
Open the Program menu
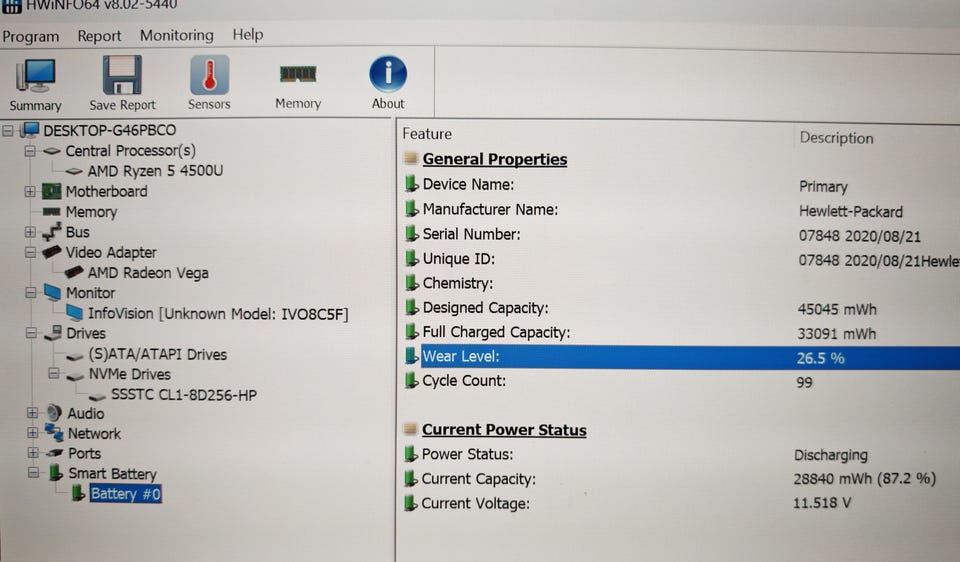tap(31, 37)
